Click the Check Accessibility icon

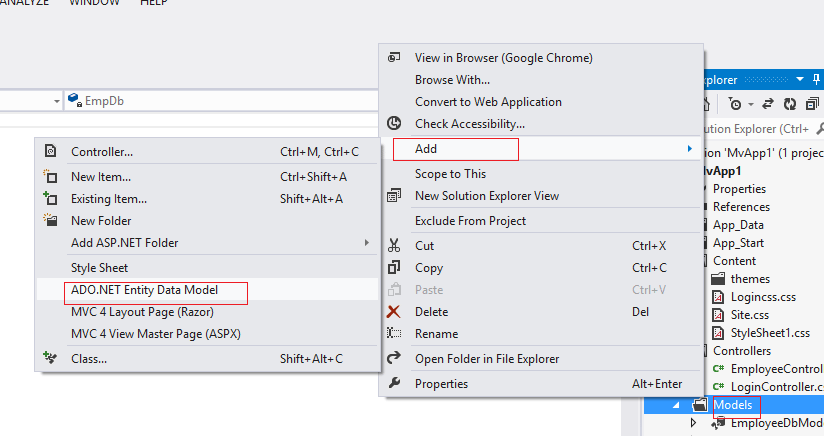pos(394,124)
